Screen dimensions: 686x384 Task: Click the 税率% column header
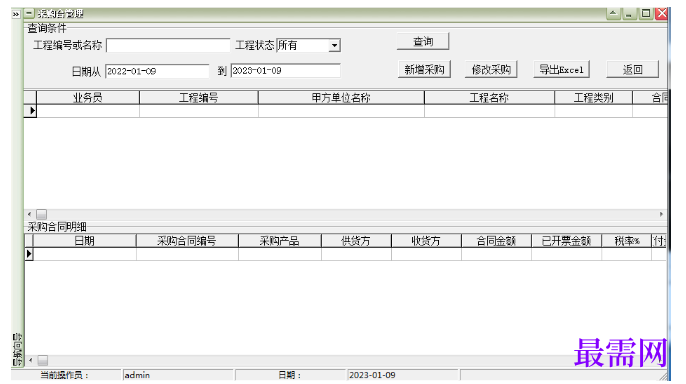(626, 241)
